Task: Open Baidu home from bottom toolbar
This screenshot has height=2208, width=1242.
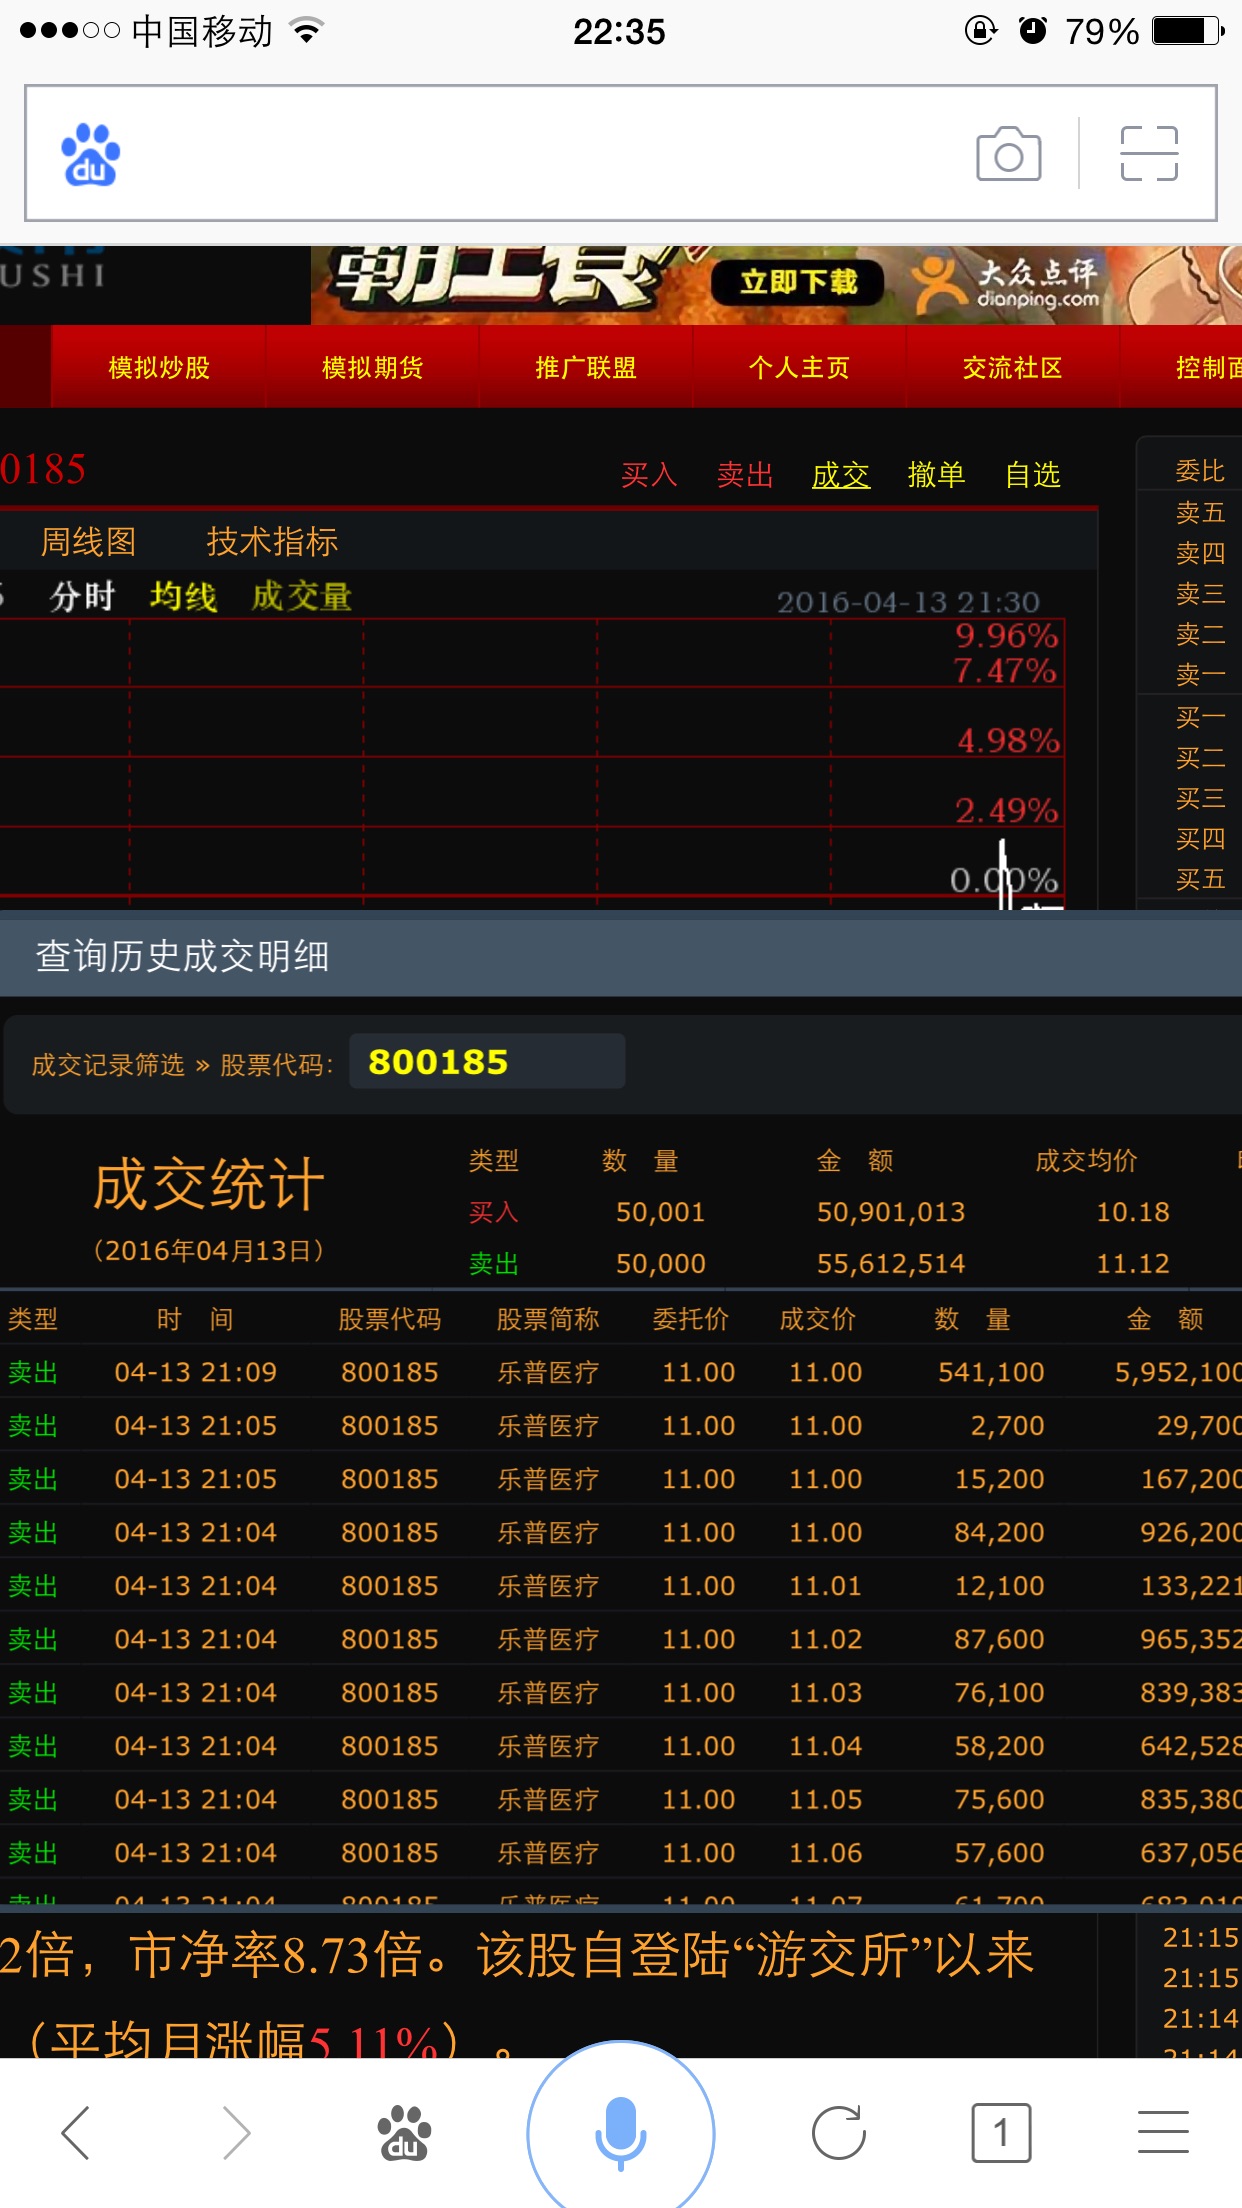Action: [x=403, y=2133]
